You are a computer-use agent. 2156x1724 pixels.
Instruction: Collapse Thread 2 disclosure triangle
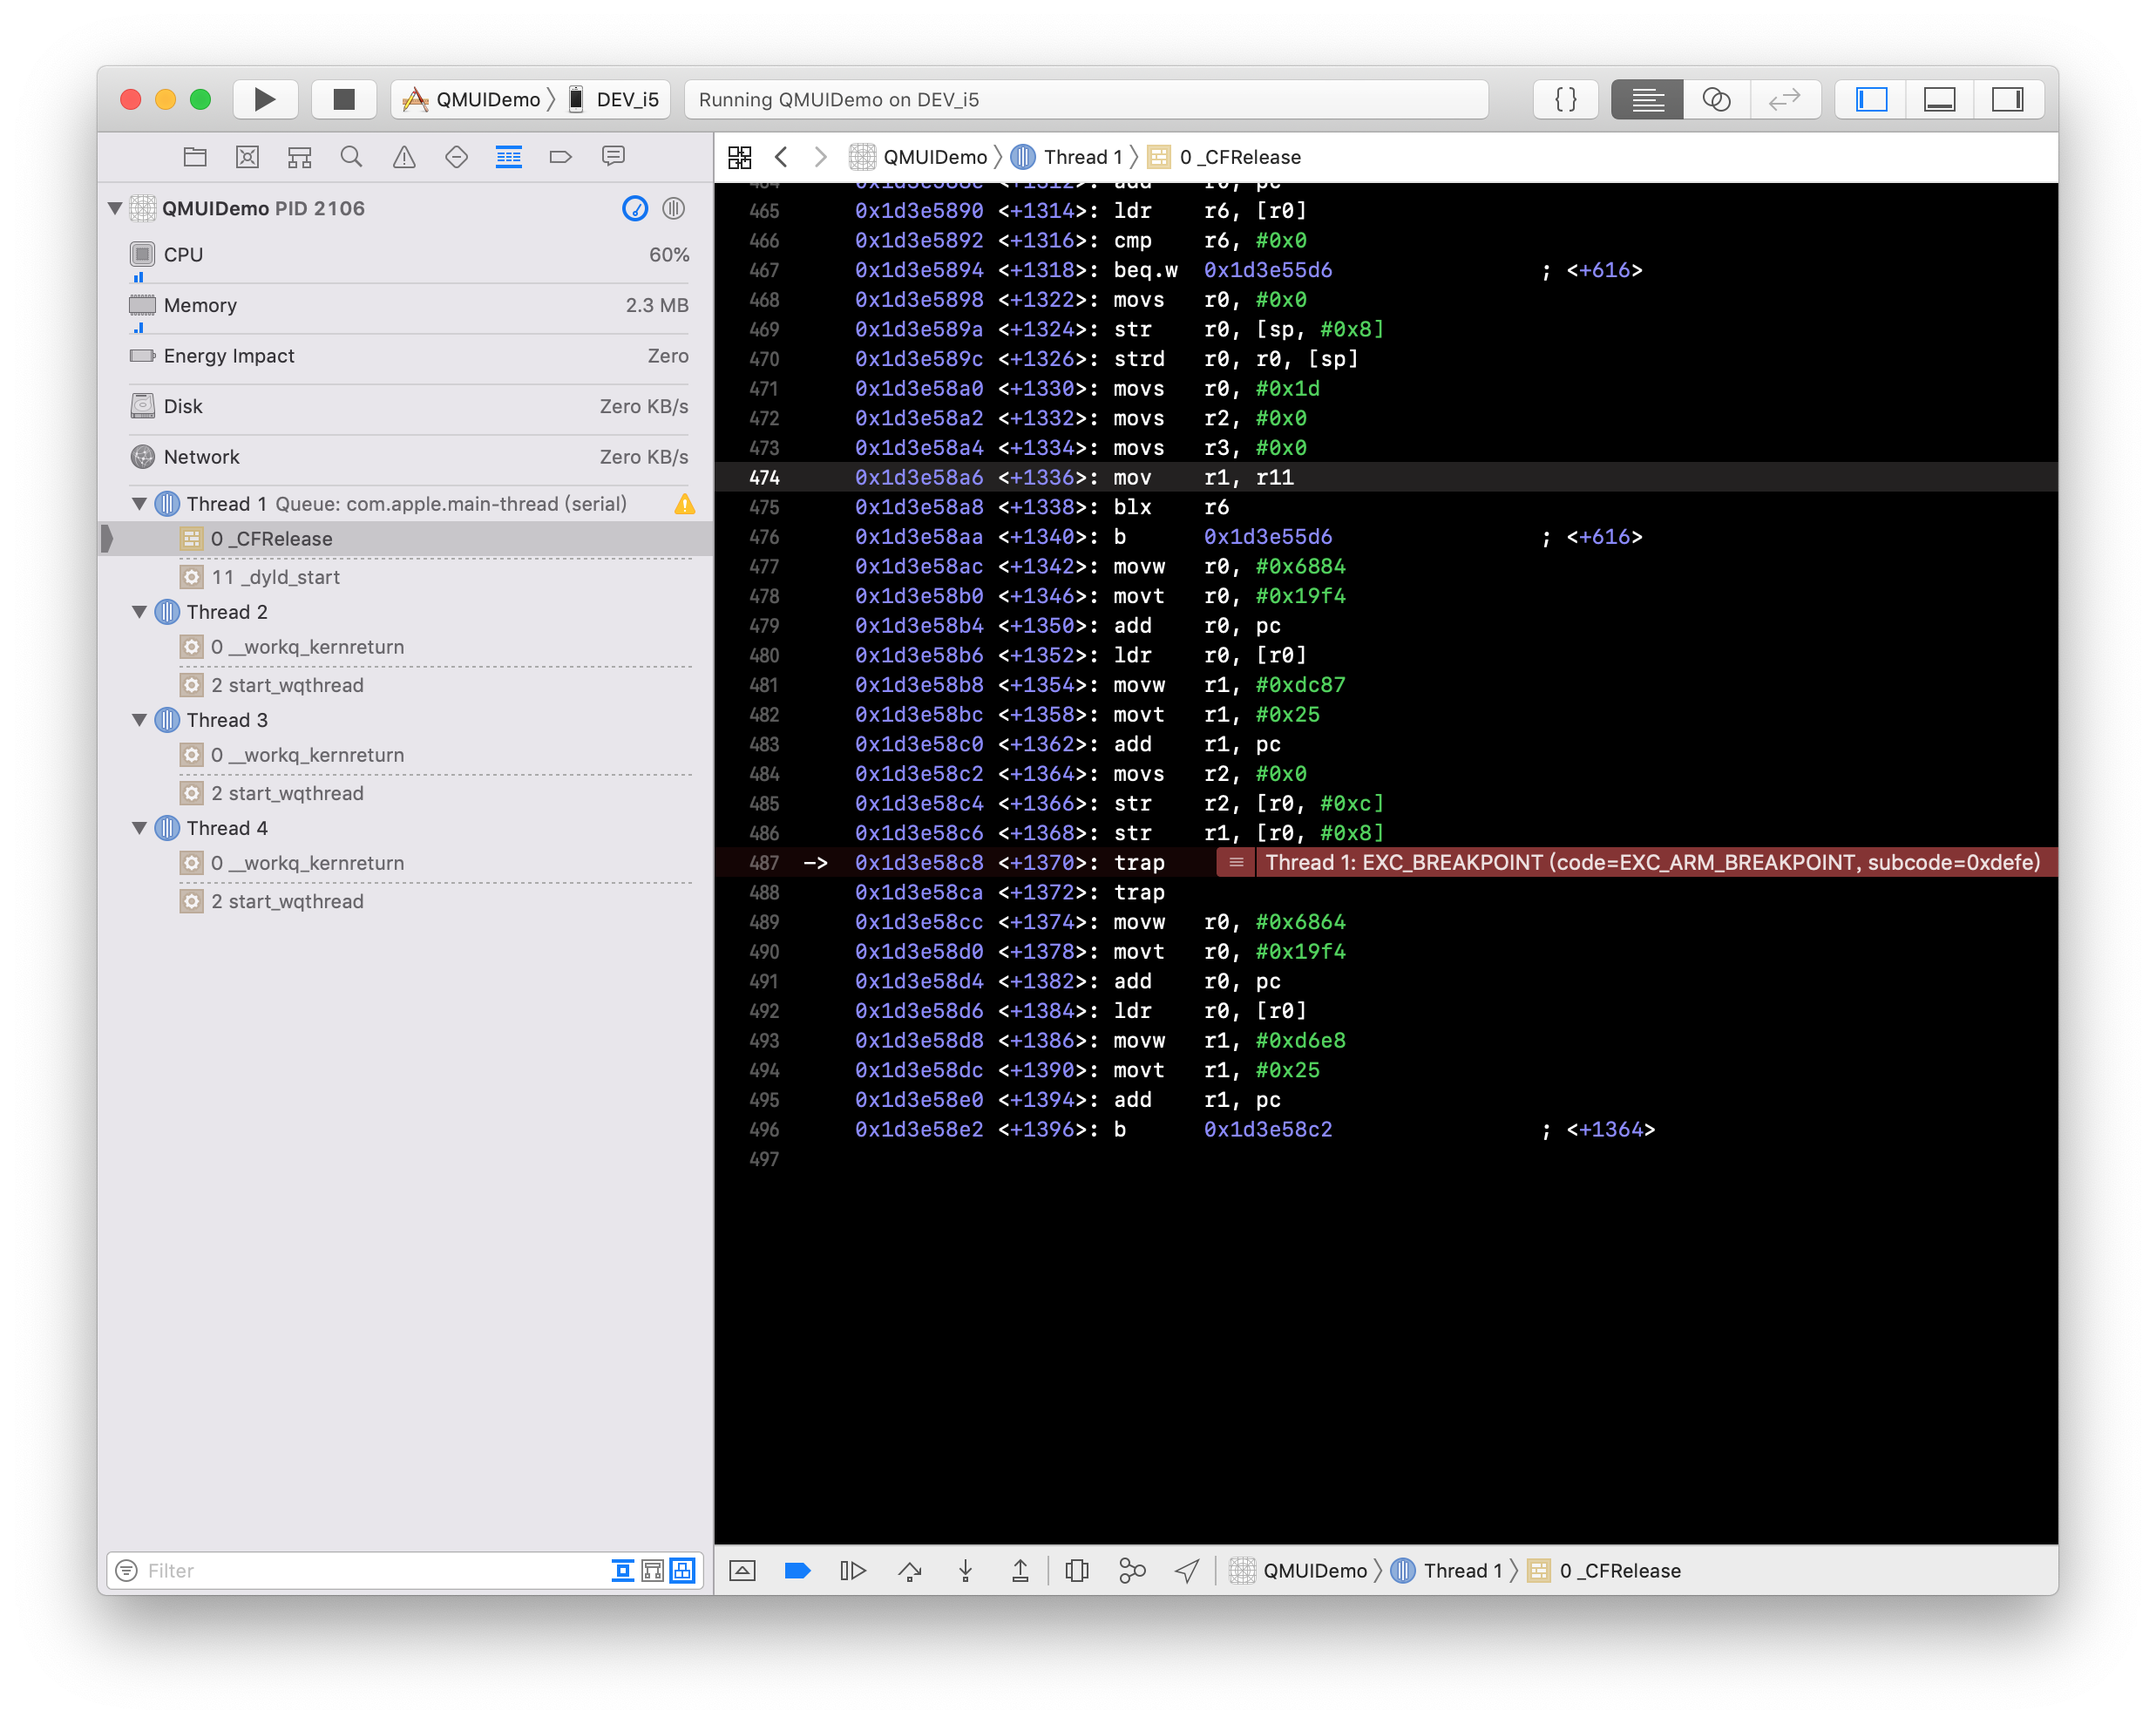[139, 611]
